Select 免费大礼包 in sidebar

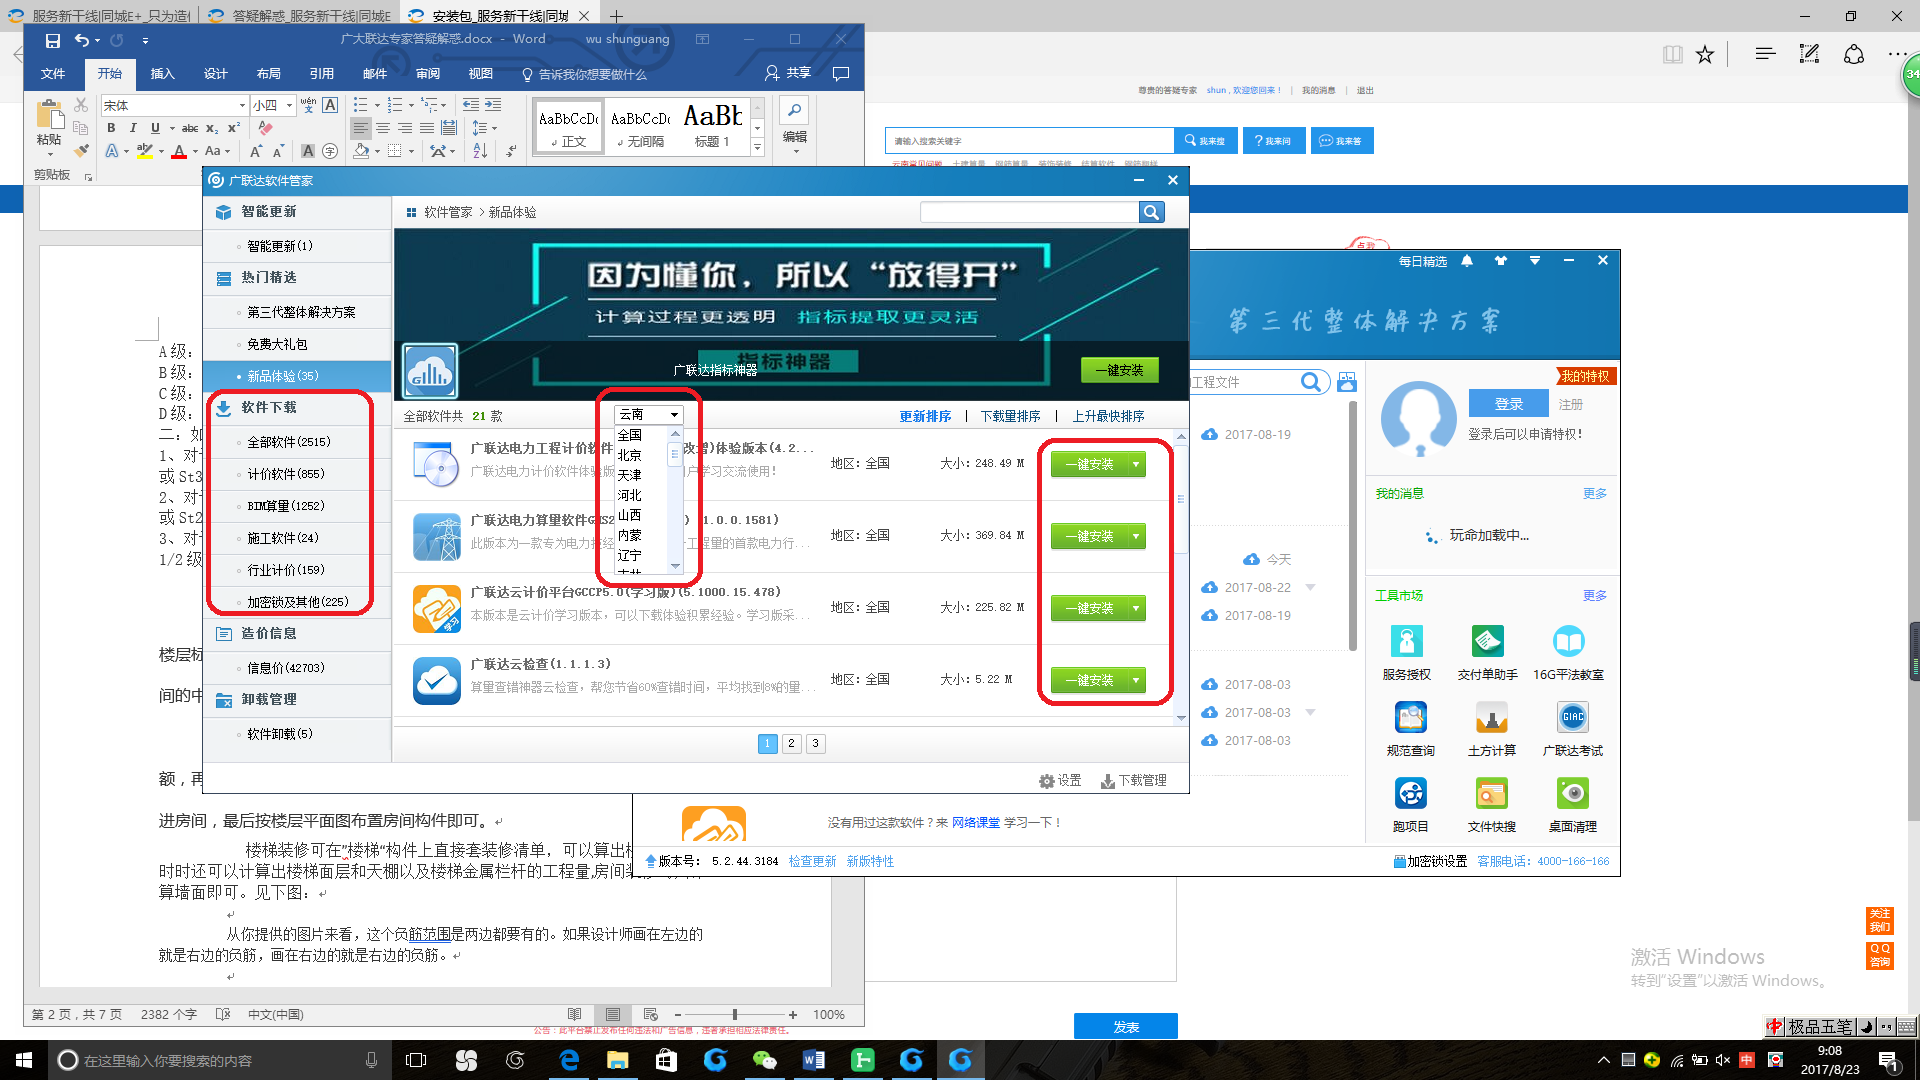click(x=277, y=344)
